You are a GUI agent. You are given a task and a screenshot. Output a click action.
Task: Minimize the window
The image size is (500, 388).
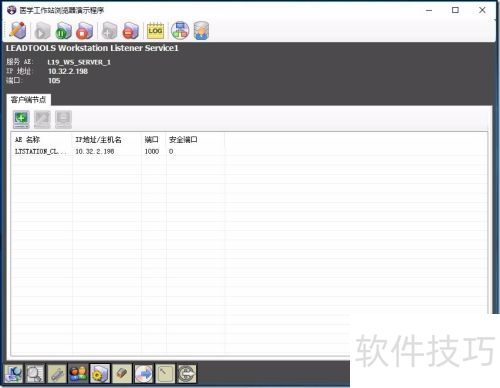(429, 10)
